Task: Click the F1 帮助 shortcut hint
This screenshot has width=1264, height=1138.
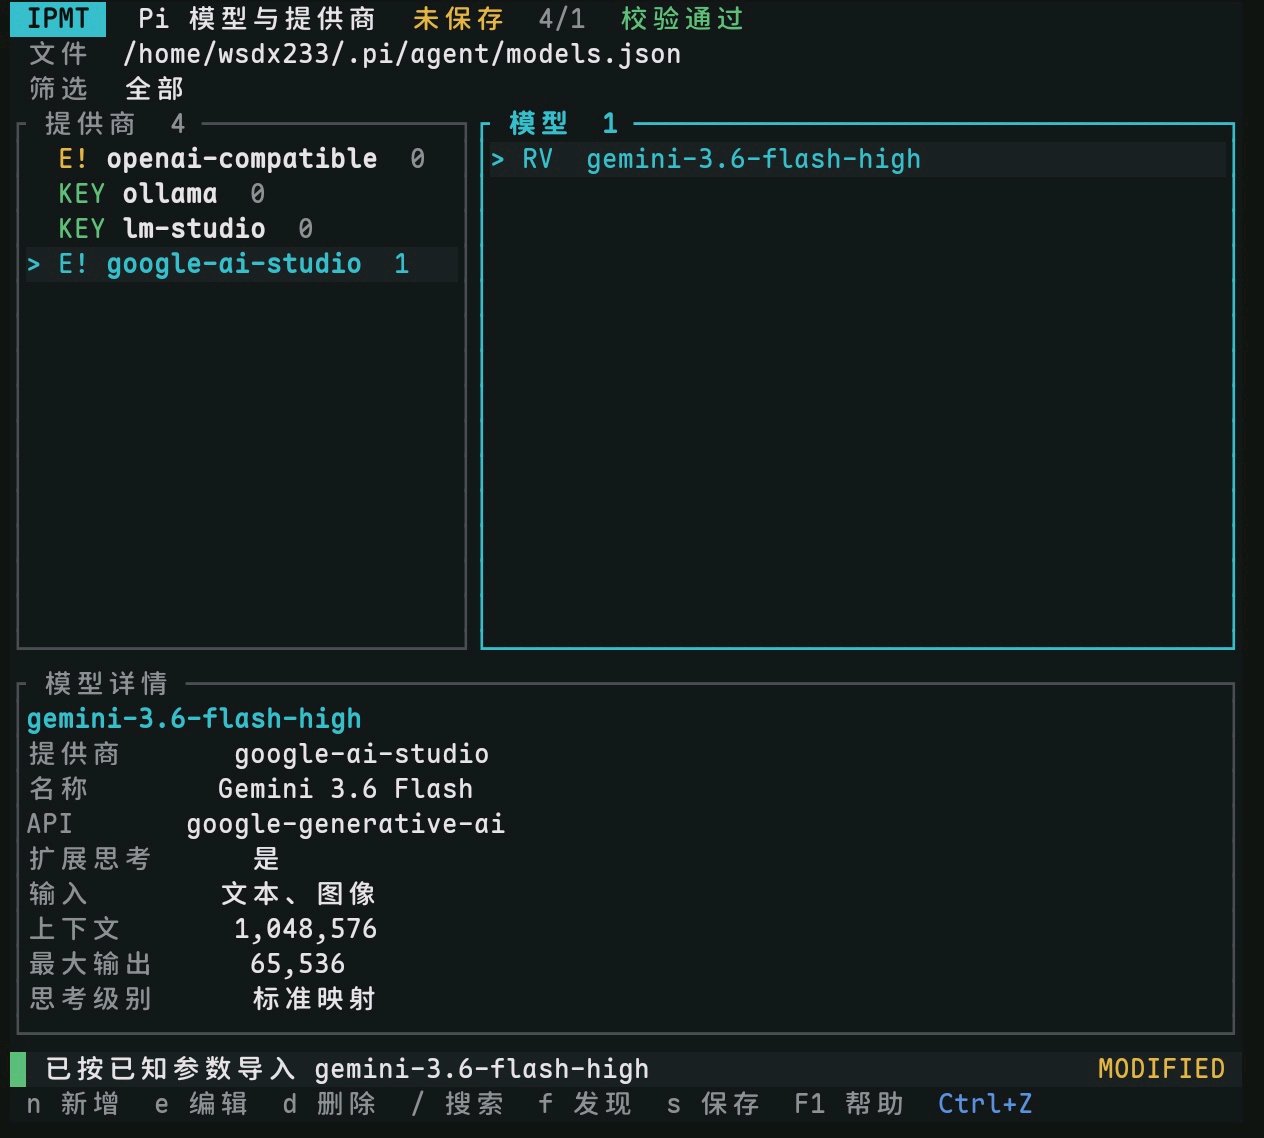Action: 849,1104
